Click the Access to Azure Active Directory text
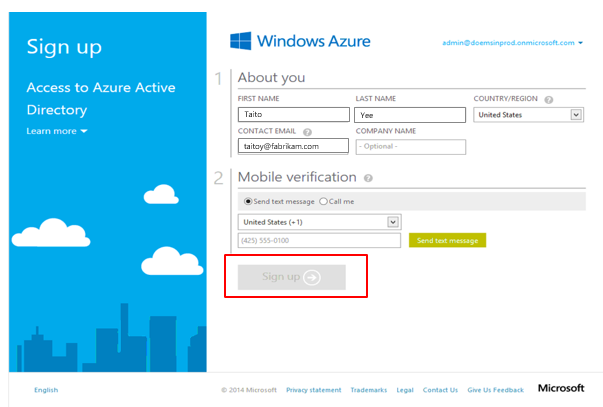This screenshot has height=407, width=603. click(101, 98)
